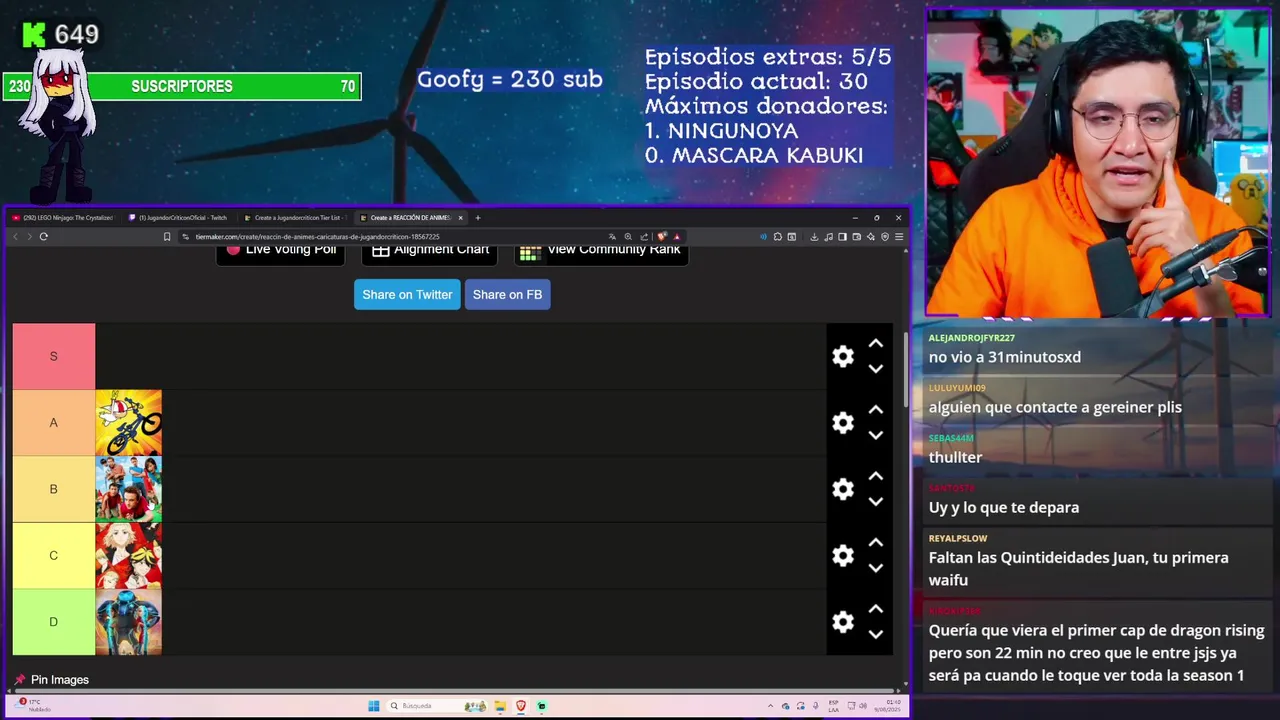
Task: Open settings gear for B tier row
Action: (843, 489)
